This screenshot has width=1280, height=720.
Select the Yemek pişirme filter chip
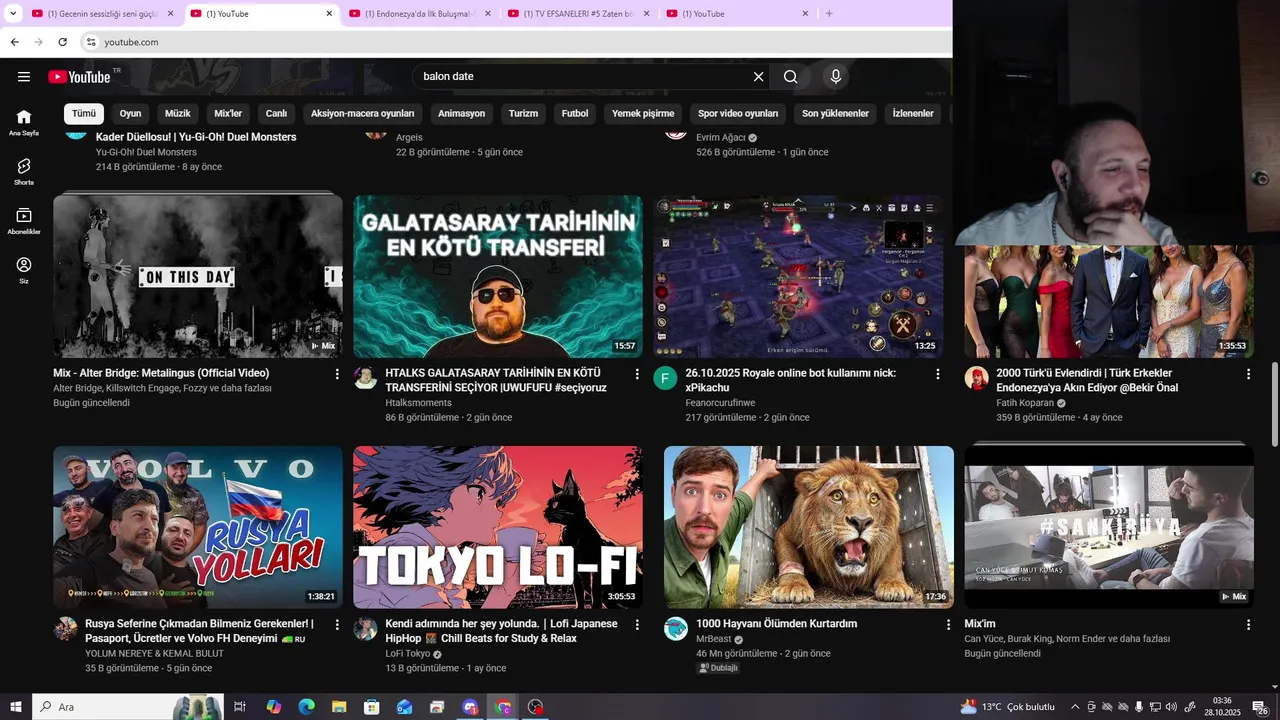coord(643,114)
